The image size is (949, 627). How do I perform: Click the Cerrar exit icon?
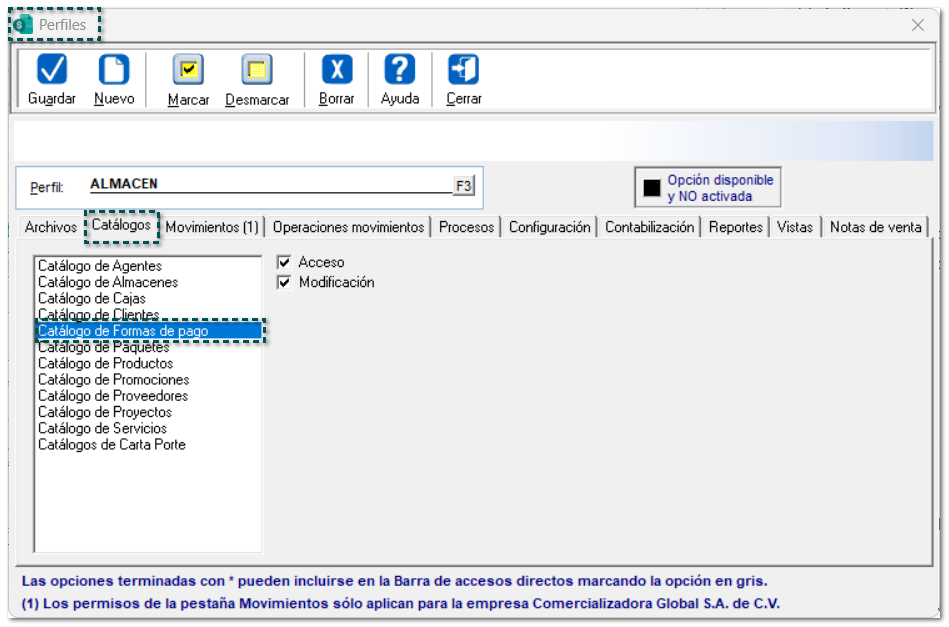pos(464,70)
